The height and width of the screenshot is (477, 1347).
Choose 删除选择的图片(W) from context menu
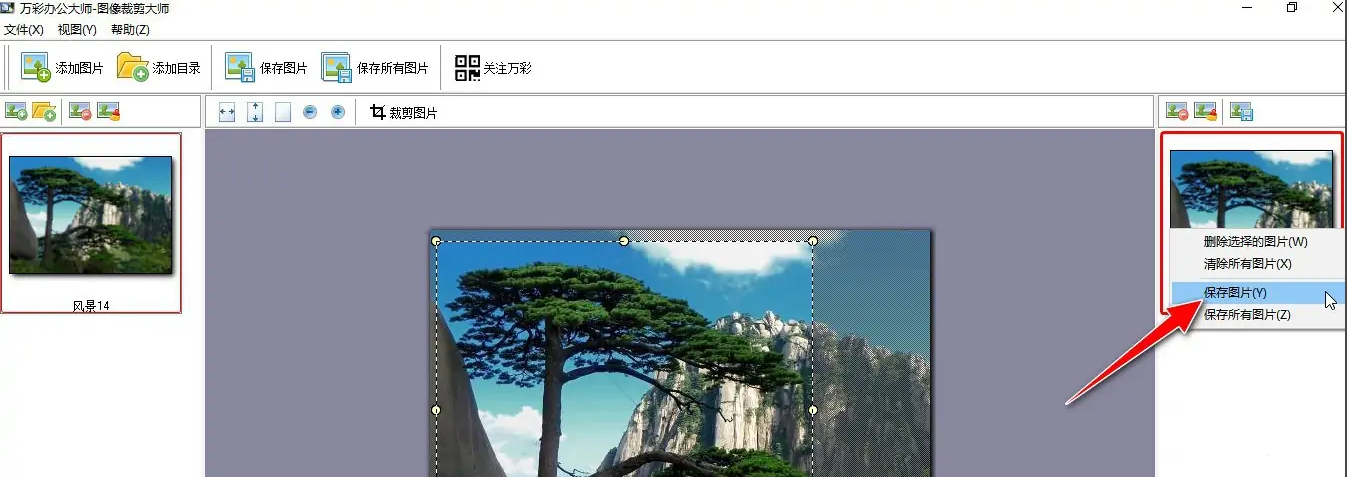(1258, 241)
